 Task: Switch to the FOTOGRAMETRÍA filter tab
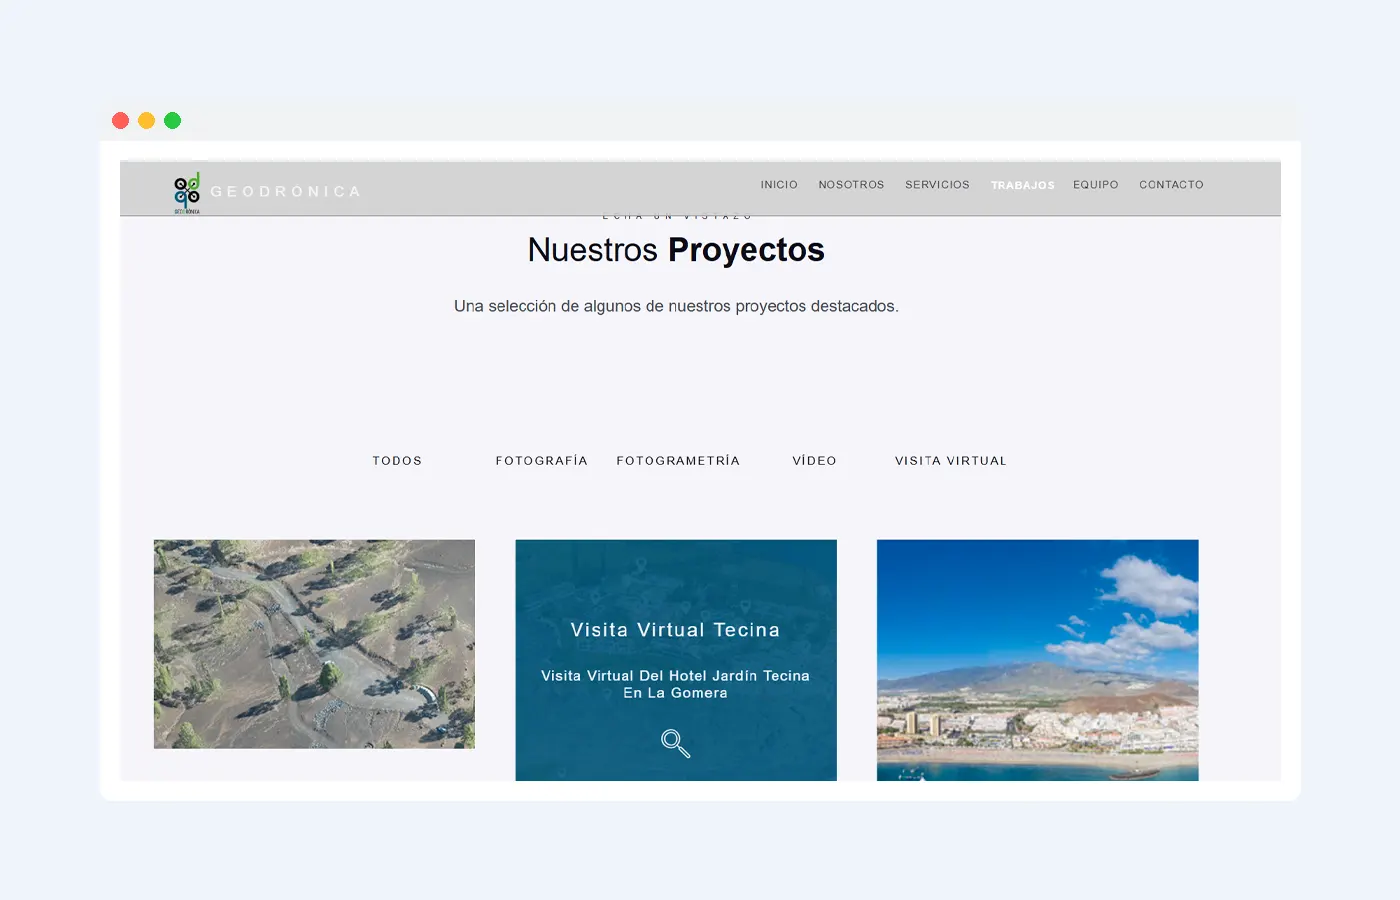pos(678,460)
